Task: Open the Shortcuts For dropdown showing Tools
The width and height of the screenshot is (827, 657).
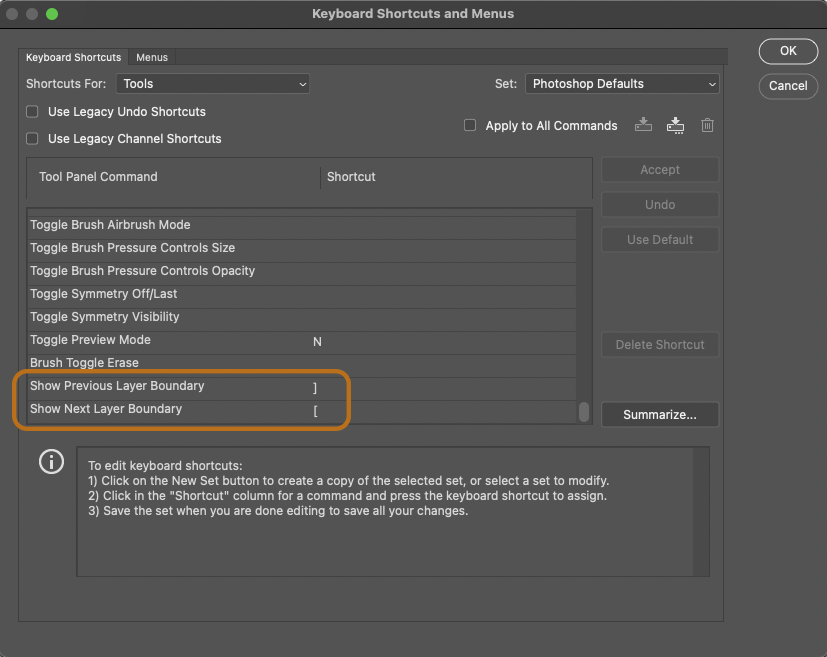Action: click(212, 84)
